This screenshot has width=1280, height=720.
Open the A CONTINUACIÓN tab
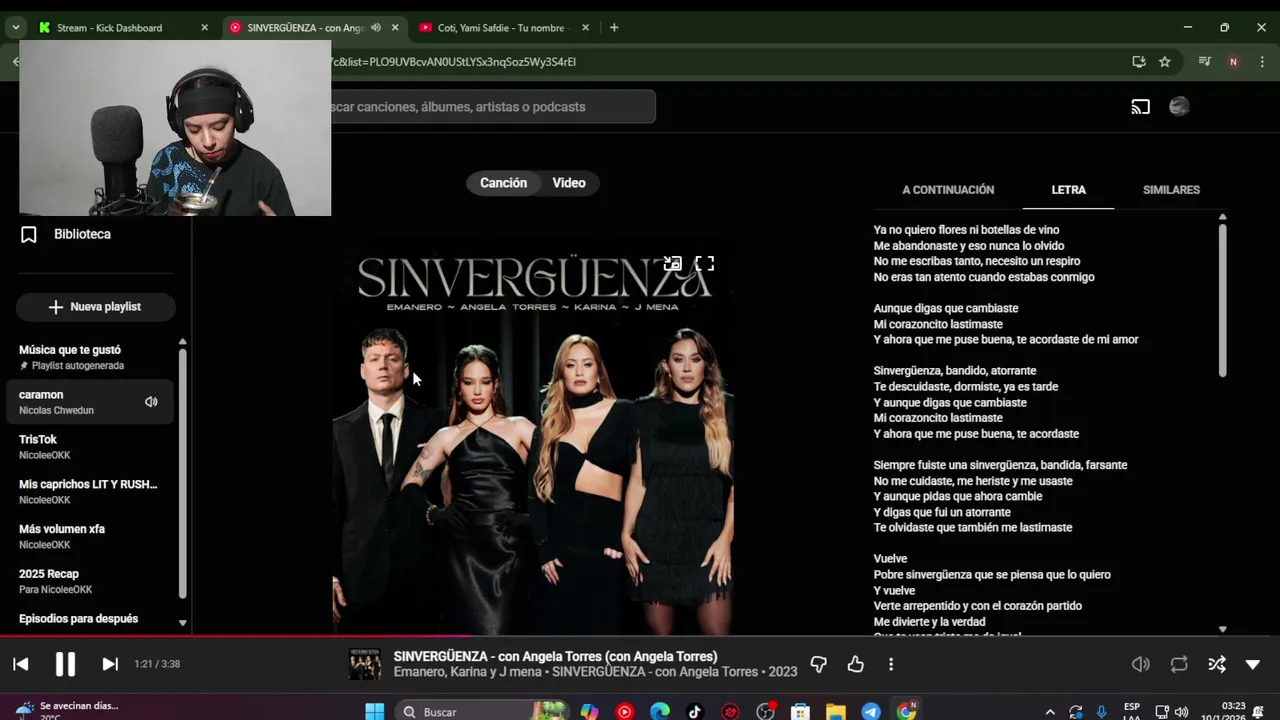[x=948, y=189]
